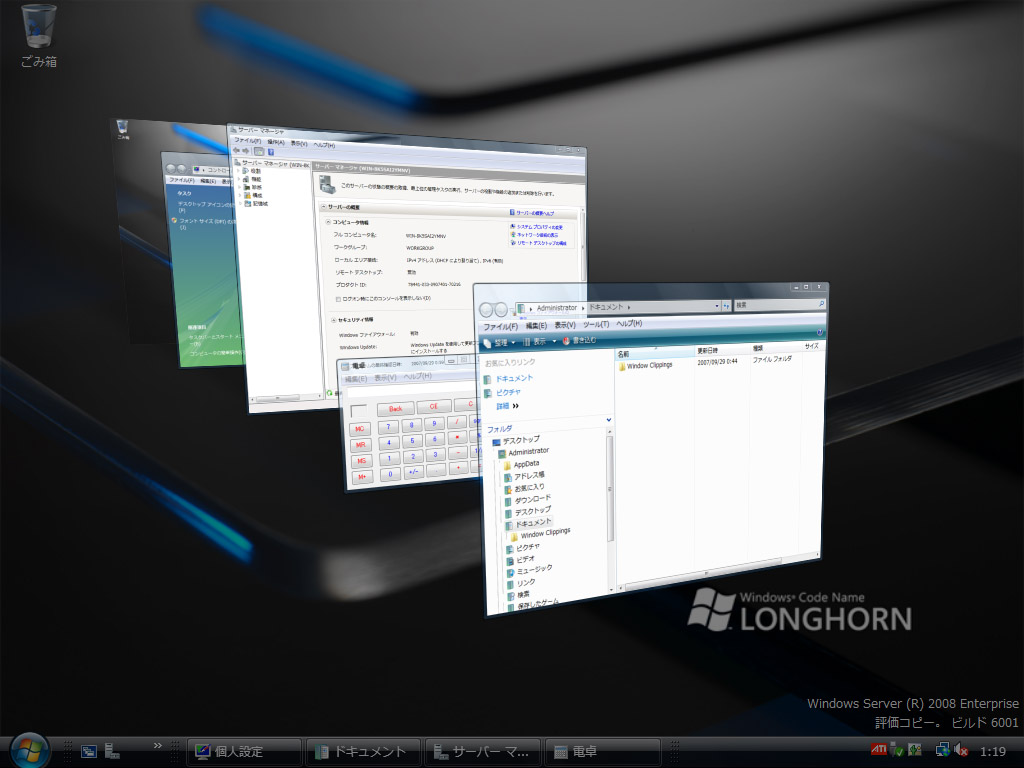Click the Explorer back navigation button
1024x768 pixels.
tap(487, 310)
